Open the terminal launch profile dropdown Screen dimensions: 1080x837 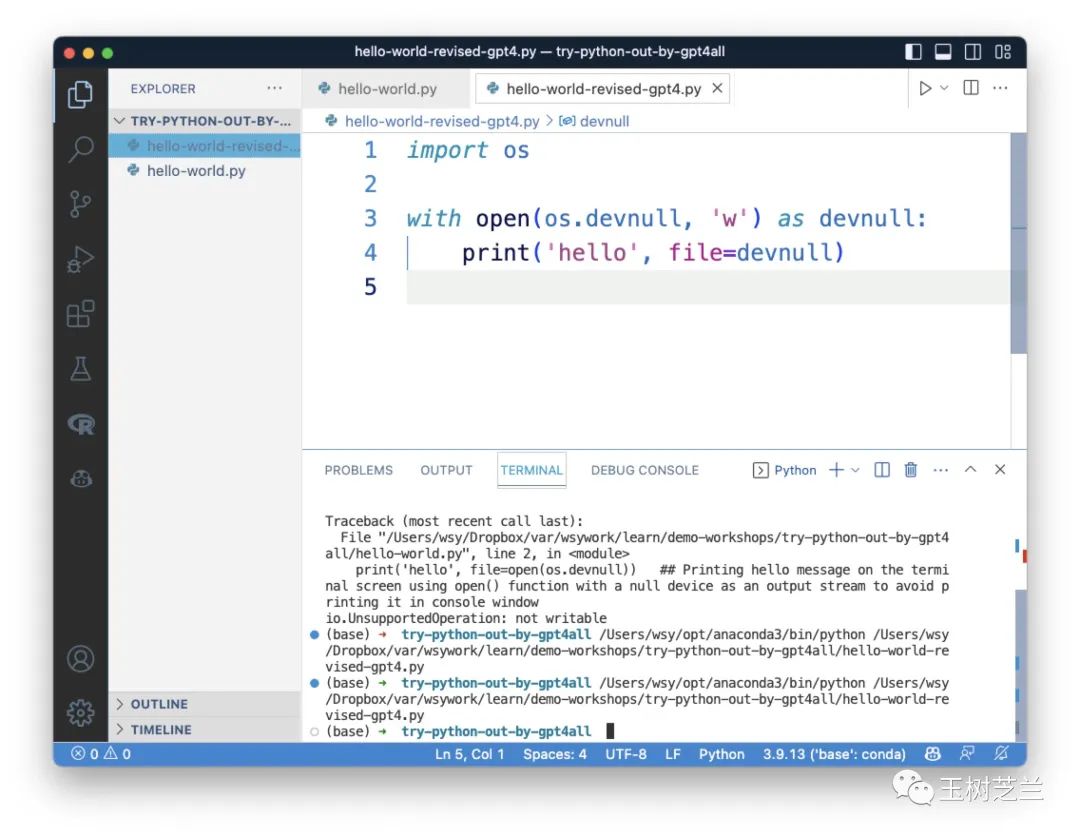855,471
